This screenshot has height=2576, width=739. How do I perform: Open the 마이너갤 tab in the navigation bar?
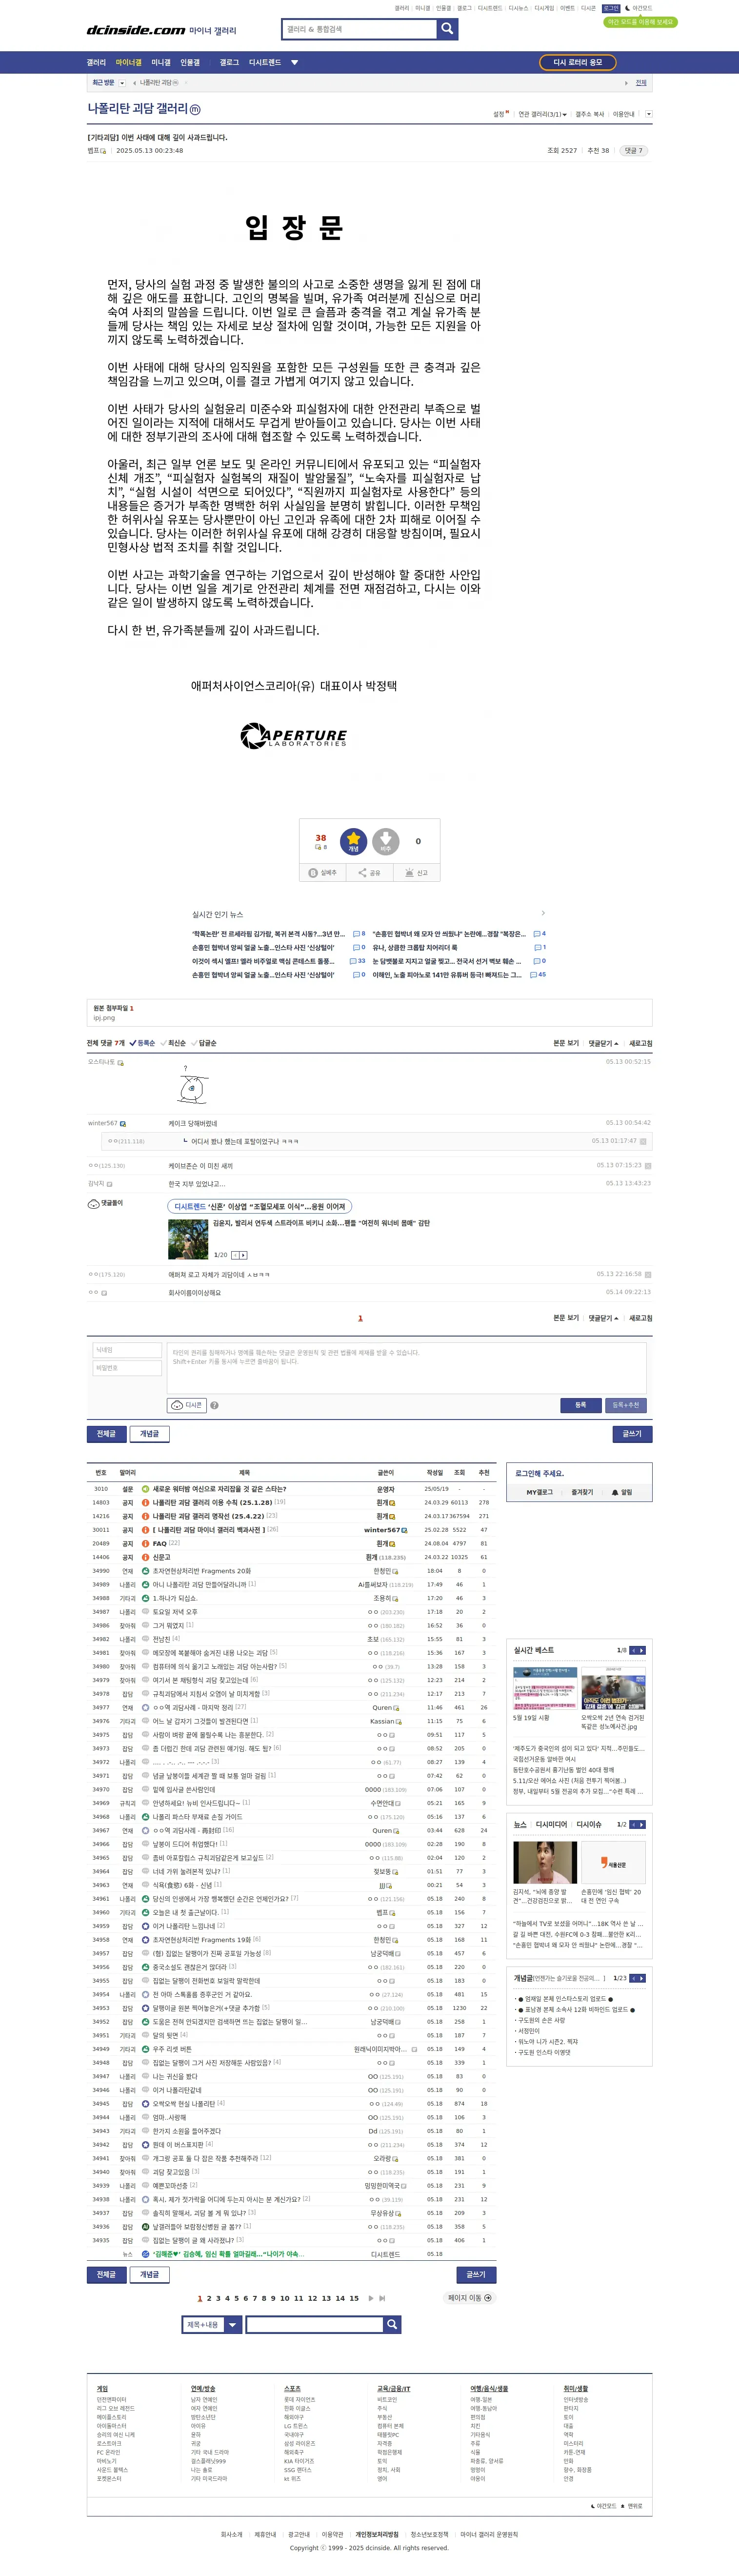tap(128, 62)
